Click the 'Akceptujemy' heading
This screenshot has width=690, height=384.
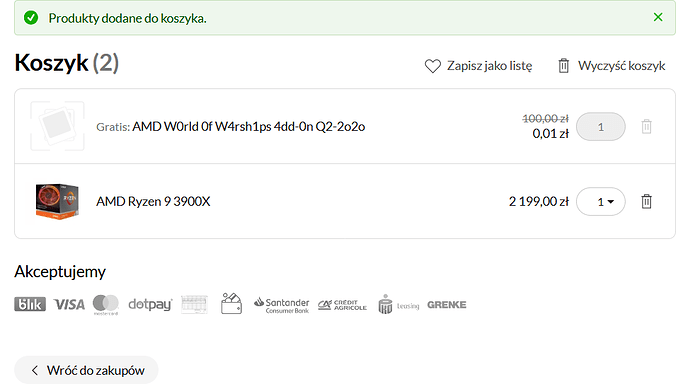[60, 272]
